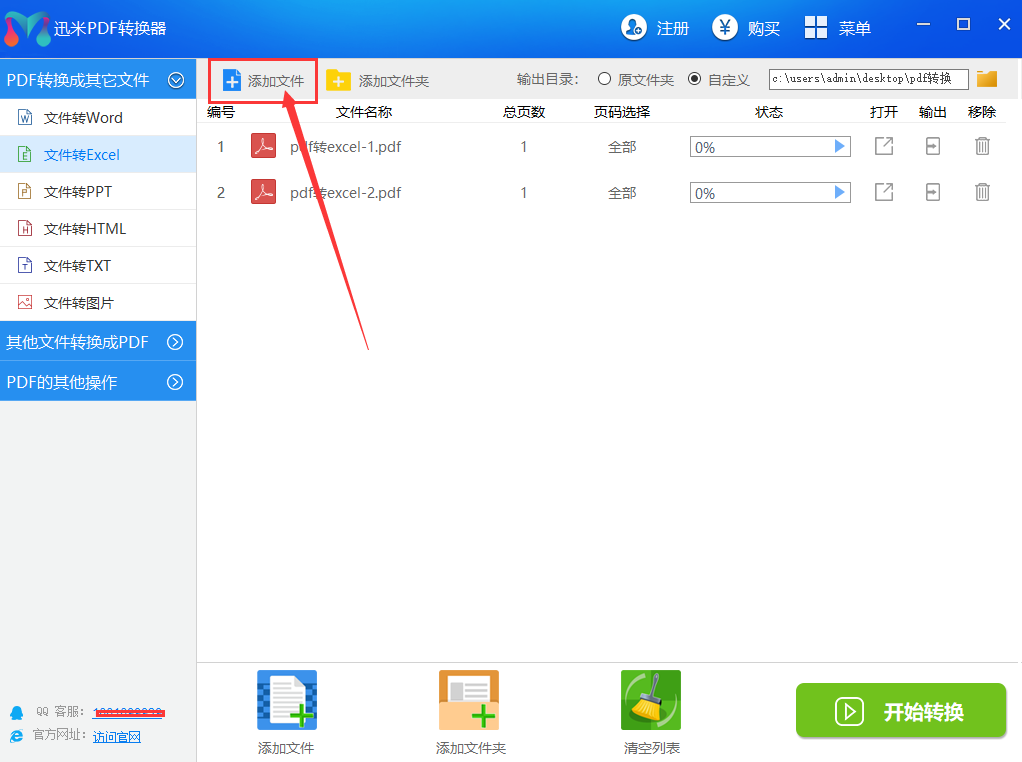Click the output directory path field
Screen dimensions: 1022x762
coord(867,79)
